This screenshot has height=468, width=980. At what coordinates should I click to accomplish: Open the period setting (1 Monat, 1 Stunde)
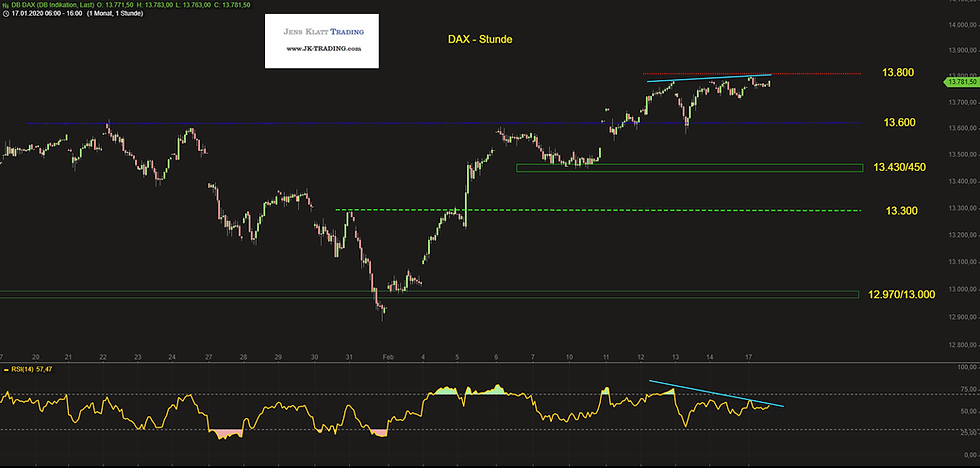coord(117,13)
